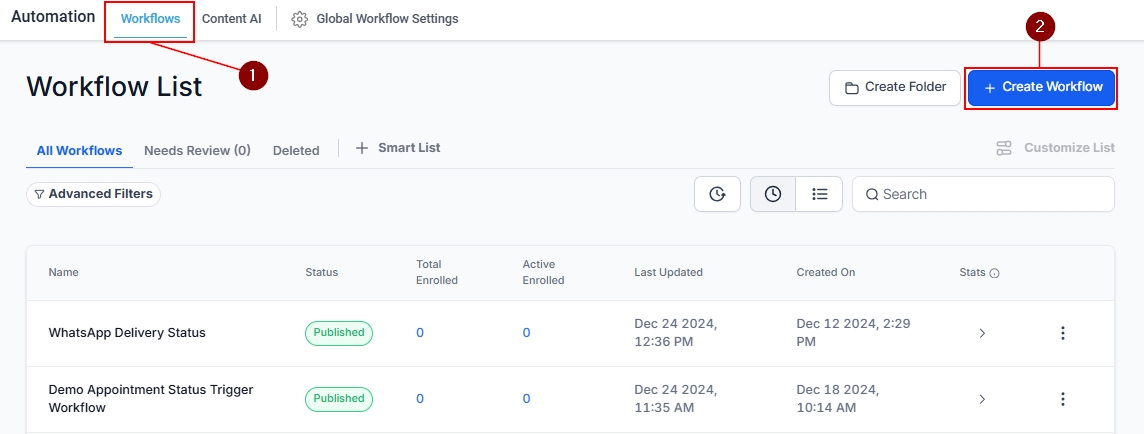
Task: Click the Customize List icon
Action: tap(1004, 148)
